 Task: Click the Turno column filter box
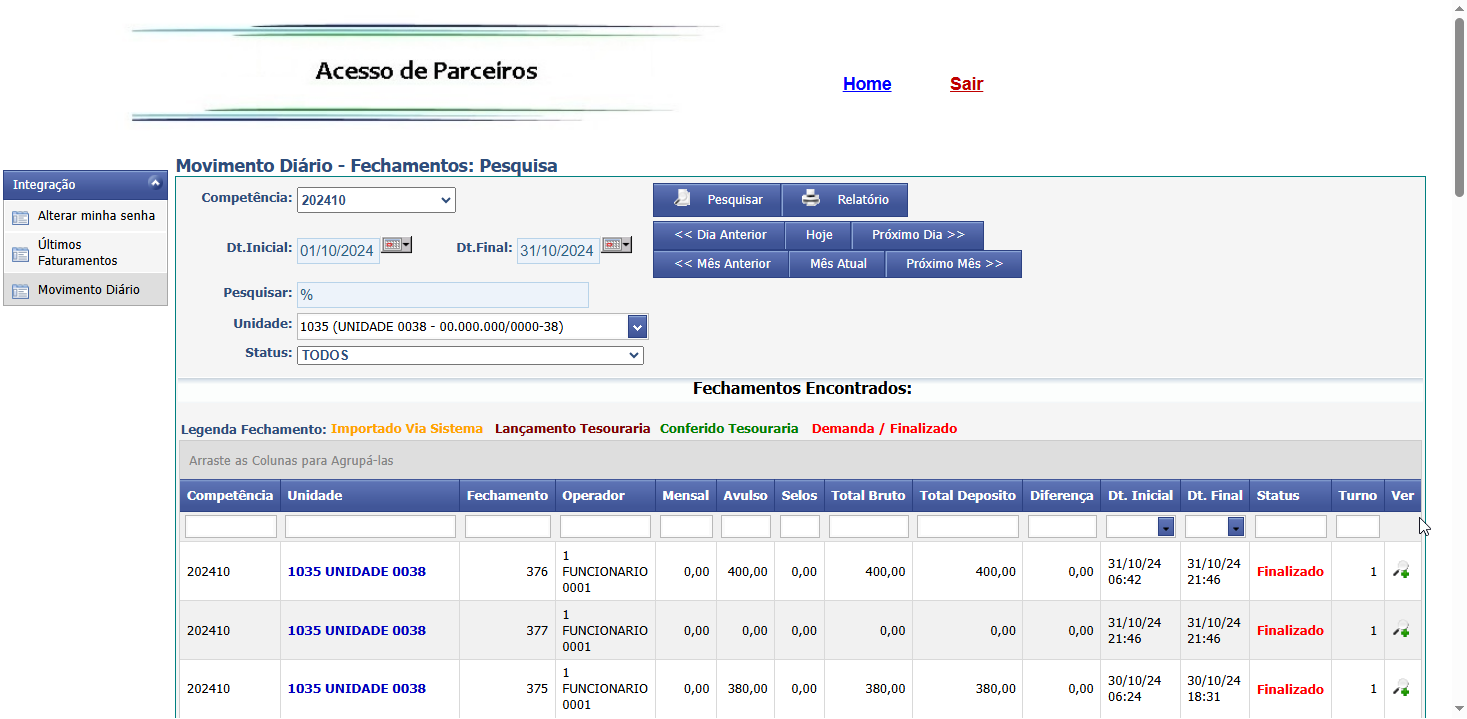point(1358,527)
